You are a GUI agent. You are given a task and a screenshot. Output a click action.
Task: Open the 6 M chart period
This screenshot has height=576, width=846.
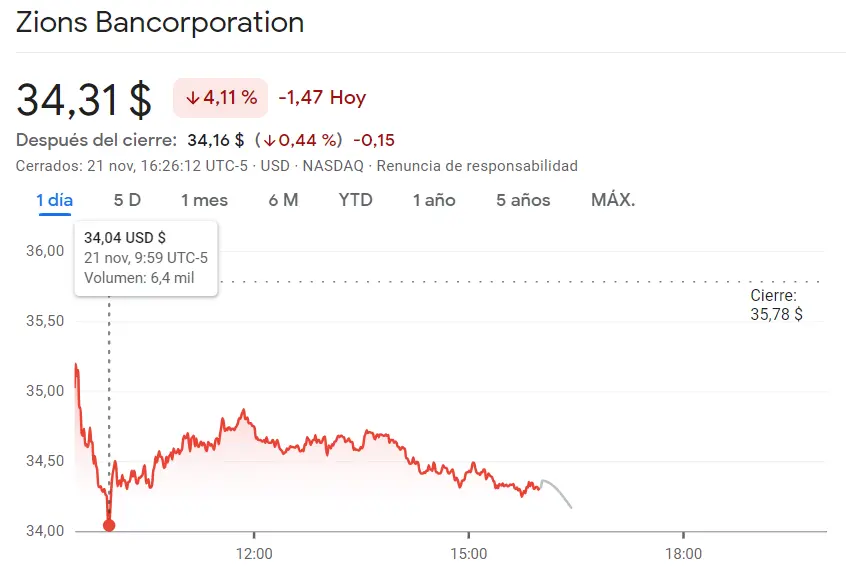point(281,200)
